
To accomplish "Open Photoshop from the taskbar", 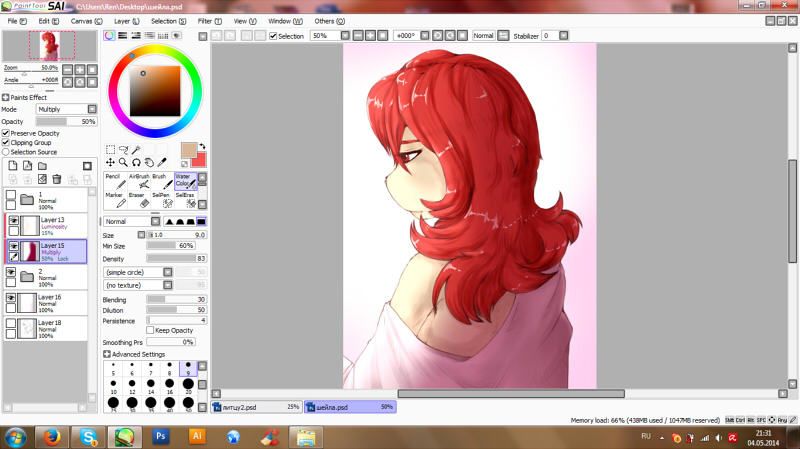I will [161, 437].
